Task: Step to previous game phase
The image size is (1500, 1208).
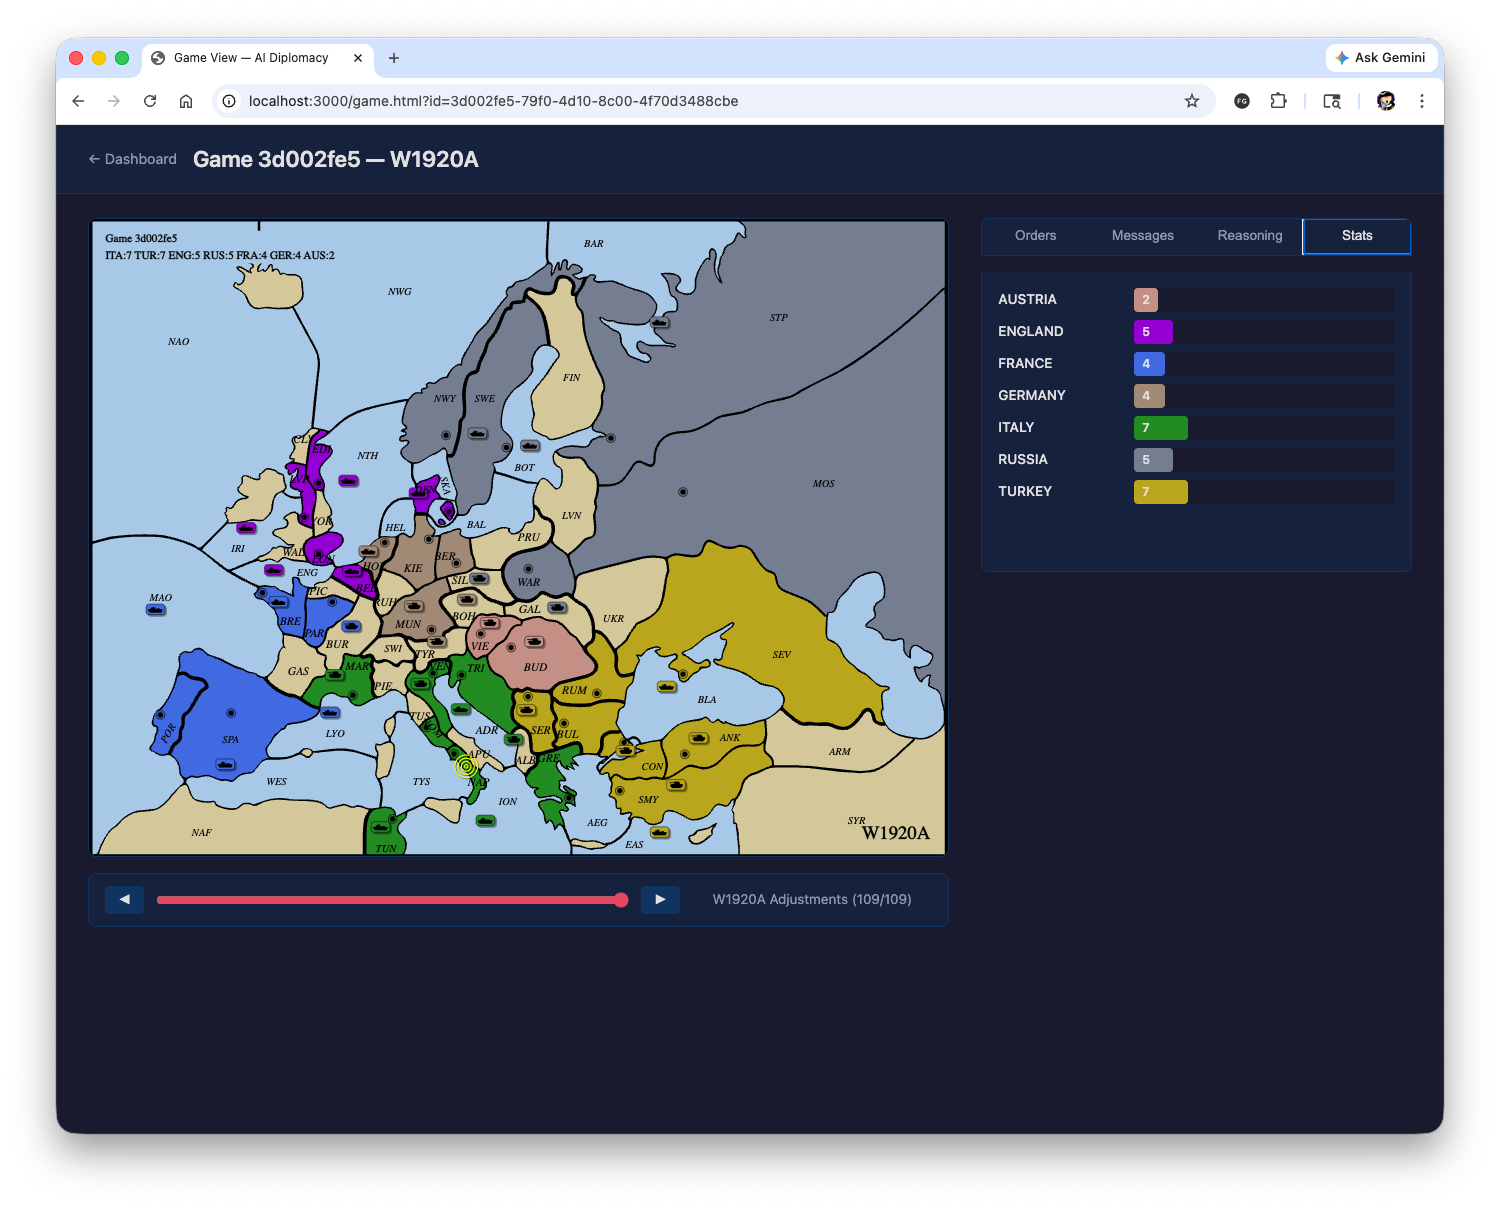Action: pyautogui.click(x=125, y=900)
